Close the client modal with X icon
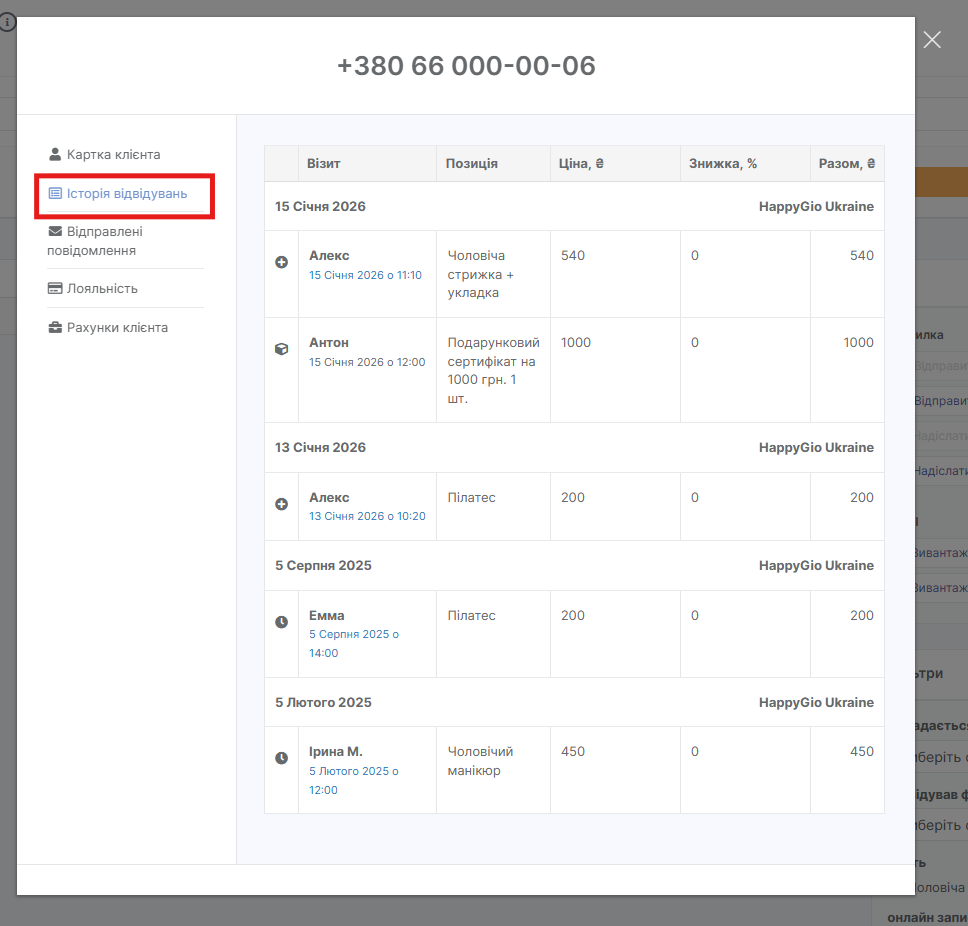The image size is (968, 926). [932, 40]
